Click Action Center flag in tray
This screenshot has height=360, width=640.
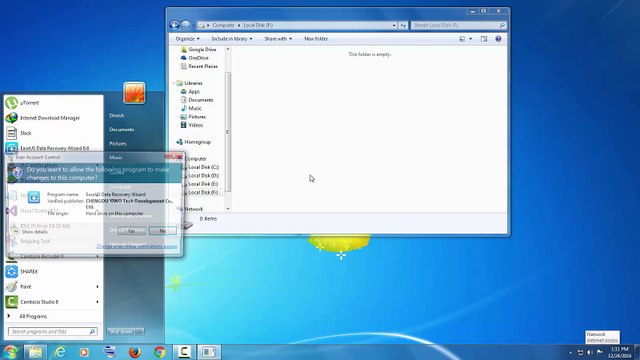coord(600,352)
